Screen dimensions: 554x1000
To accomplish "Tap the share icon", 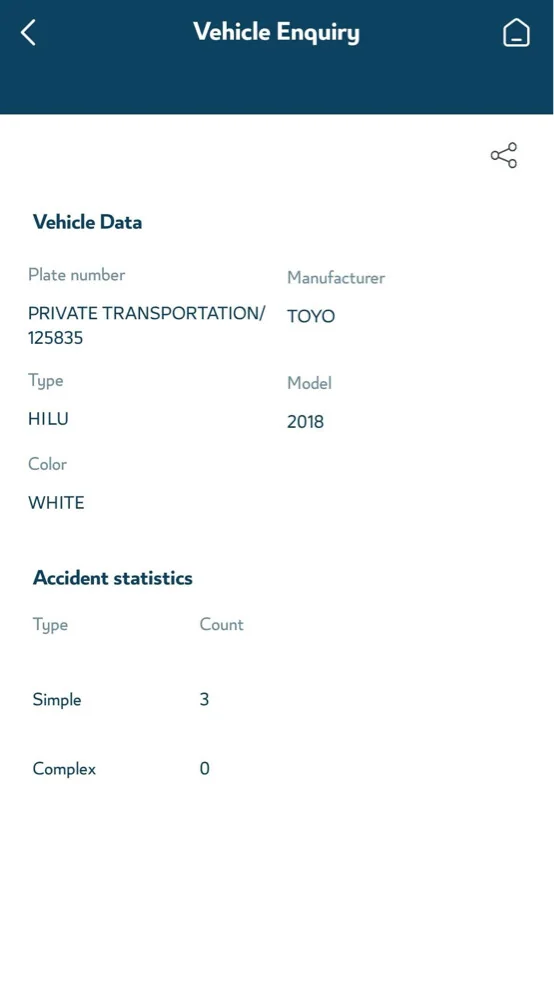I will [504, 156].
